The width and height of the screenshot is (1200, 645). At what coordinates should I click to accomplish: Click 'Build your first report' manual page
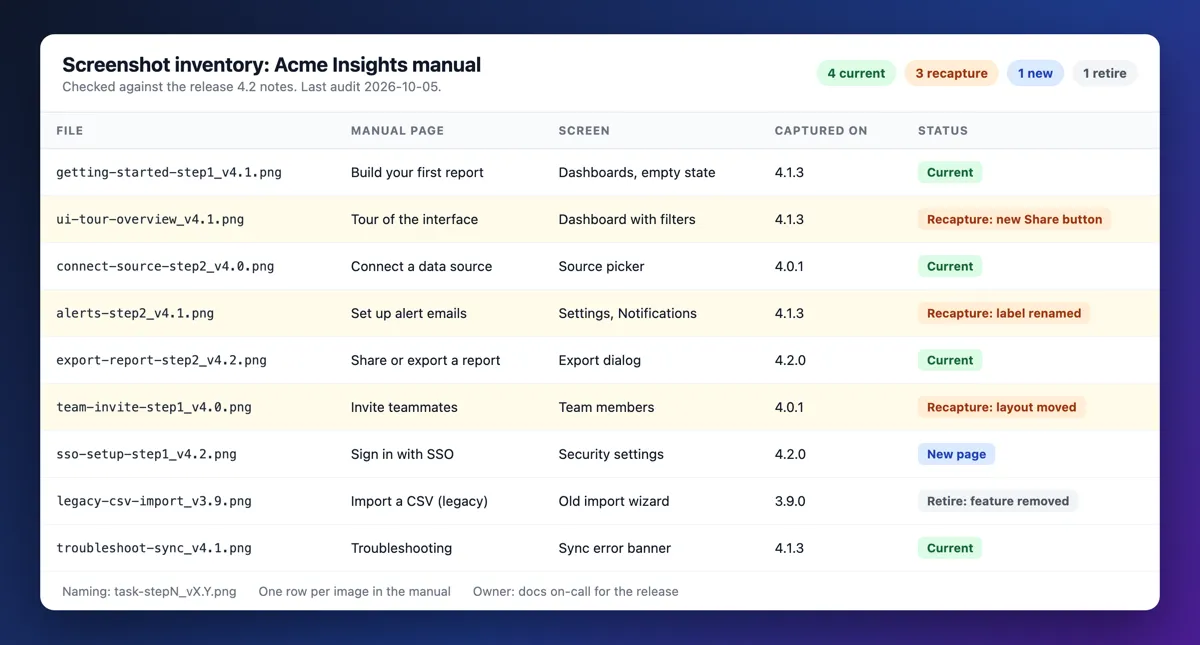[x=417, y=172]
